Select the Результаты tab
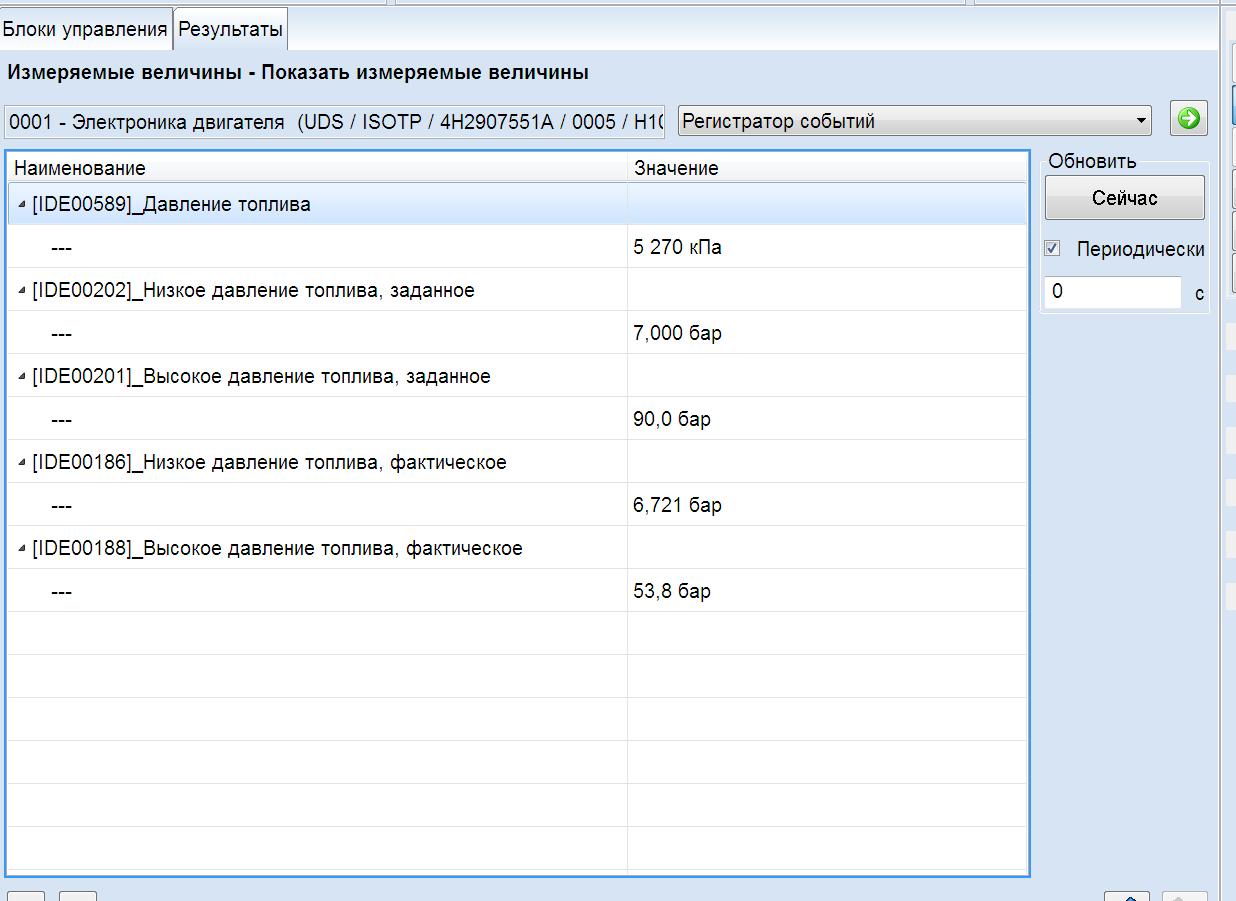Screen dimensions: 1236x901 click(230, 29)
